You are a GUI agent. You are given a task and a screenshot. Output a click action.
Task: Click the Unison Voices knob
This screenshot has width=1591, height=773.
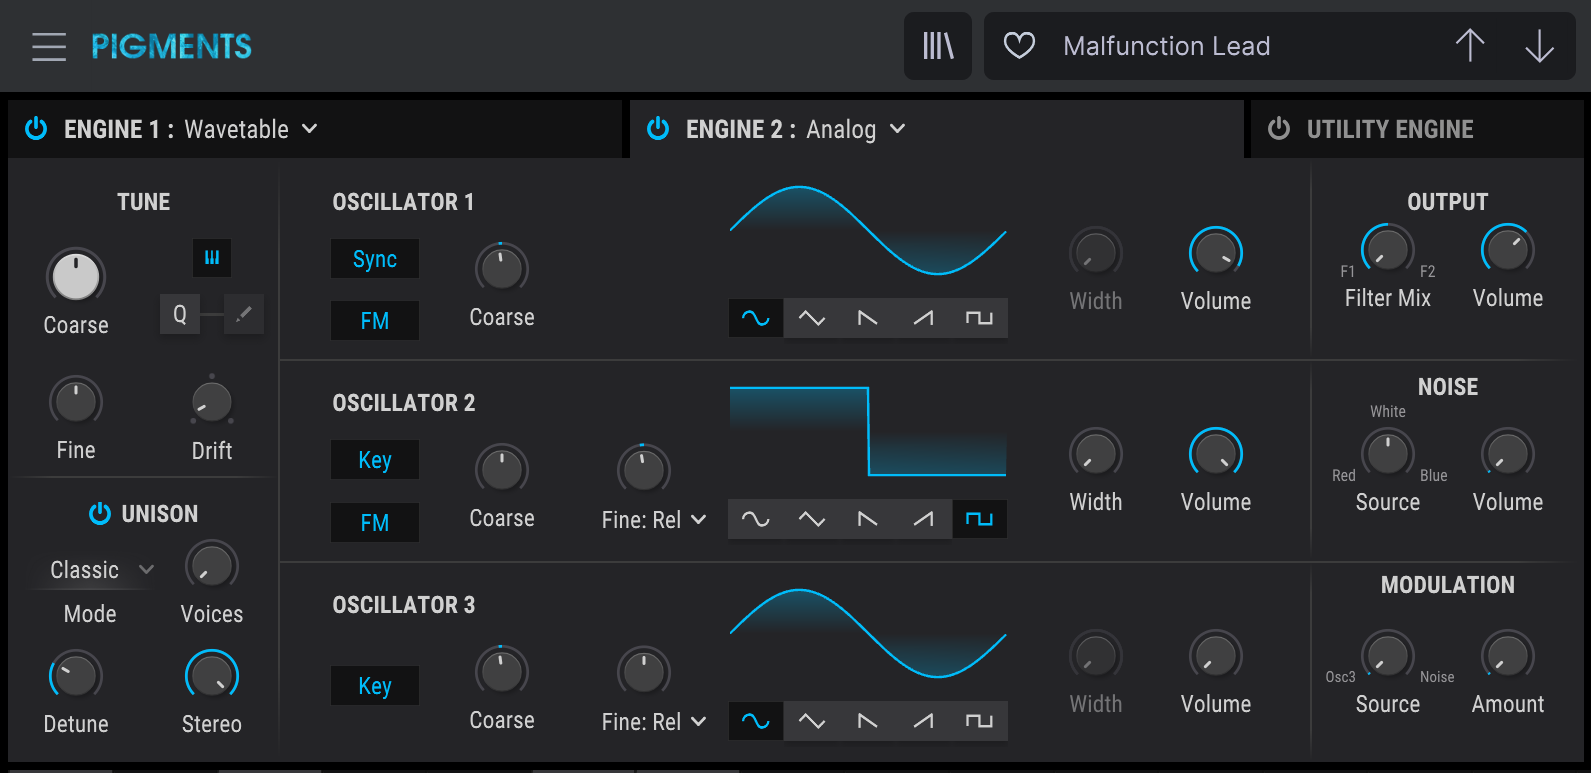(x=212, y=566)
